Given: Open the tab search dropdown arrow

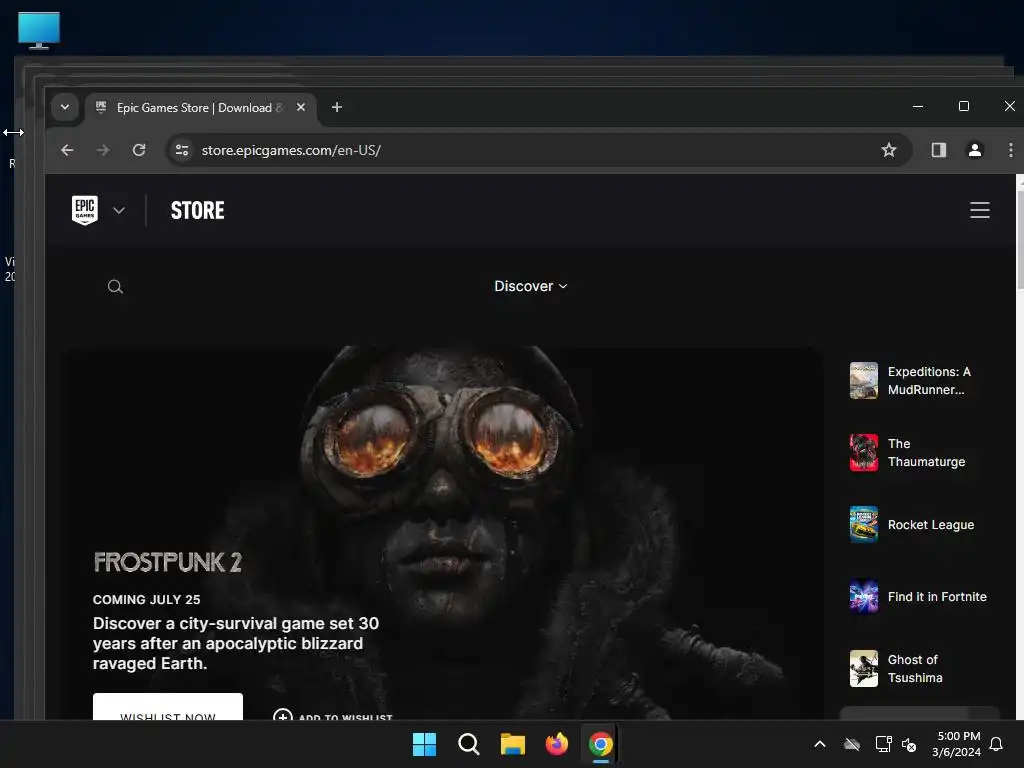Looking at the screenshot, I should 65,107.
